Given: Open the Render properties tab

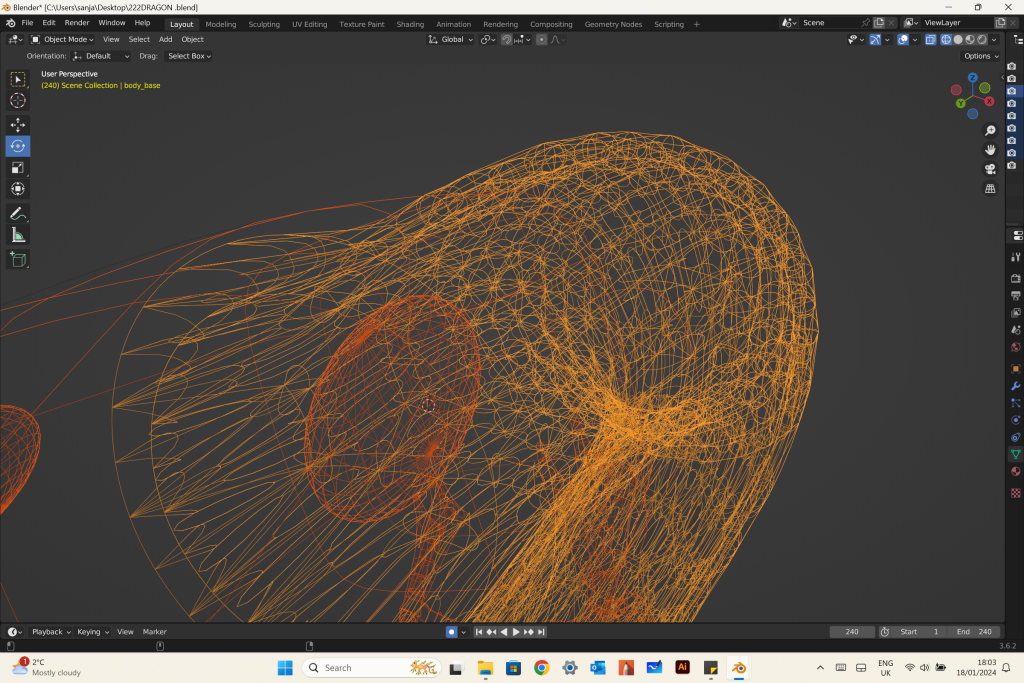Looking at the screenshot, I should point(1016,279).
